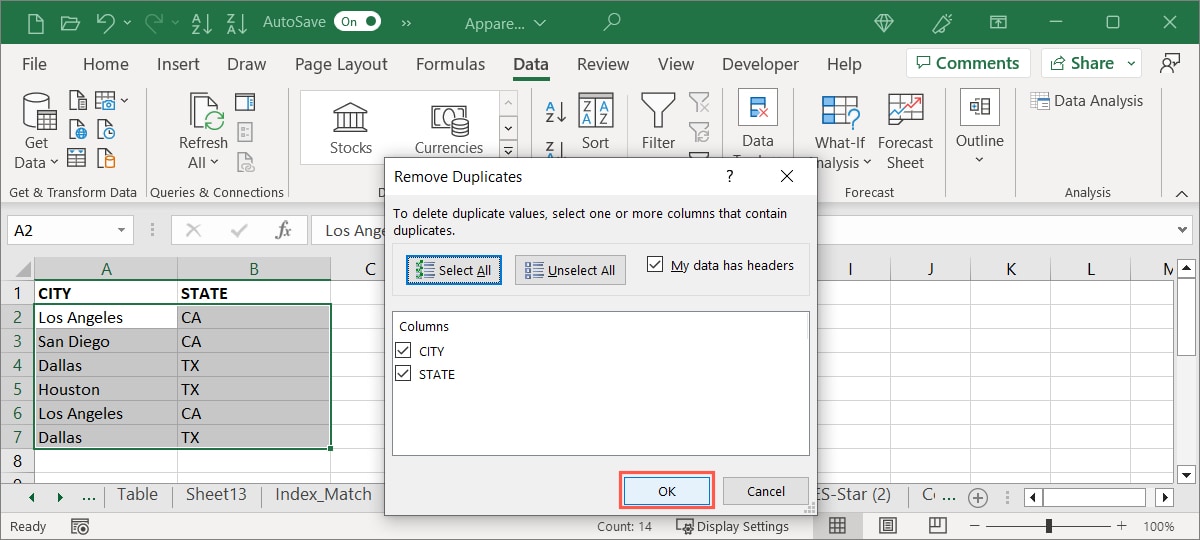Click the Ribbon Display Options icon
Viewport: 1200px width, 540px height.
(x=998, y=22)
